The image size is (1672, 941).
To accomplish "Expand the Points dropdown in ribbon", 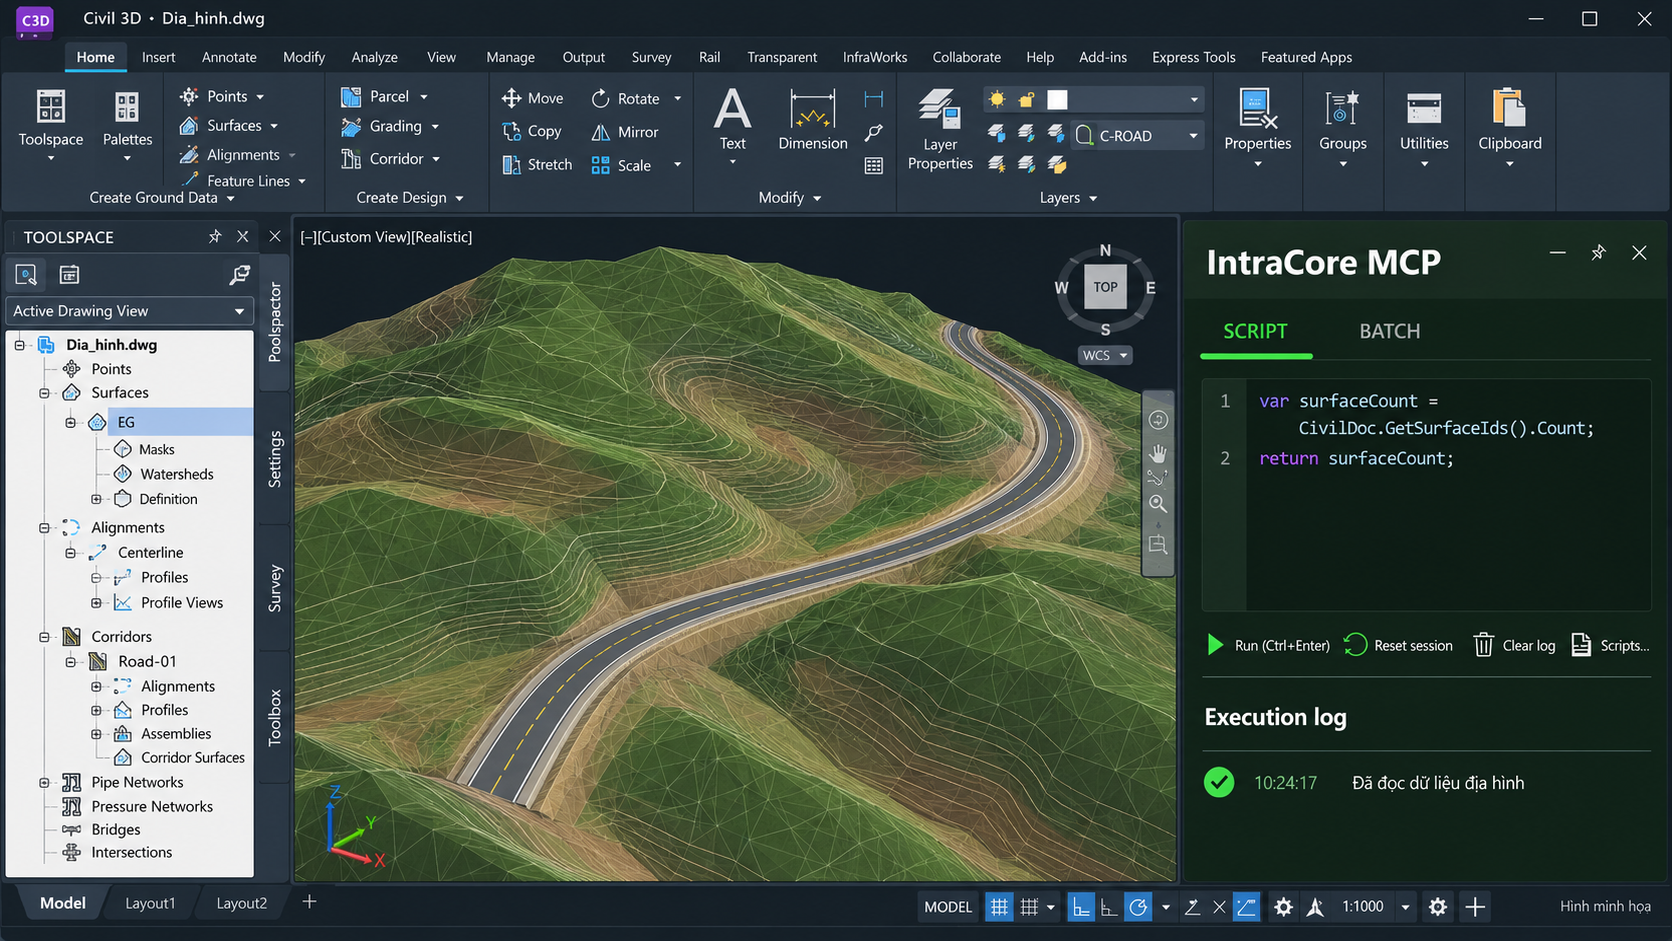I will click(260, 97).
